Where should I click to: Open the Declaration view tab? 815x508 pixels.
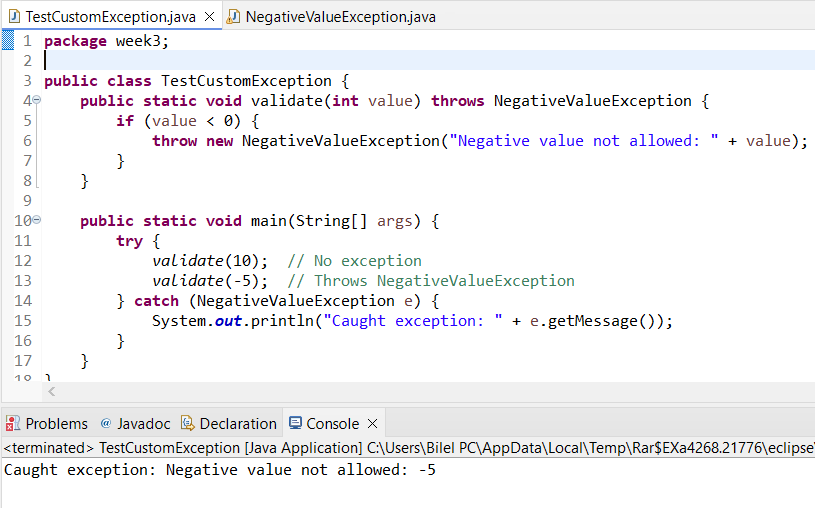coord(238,424)
